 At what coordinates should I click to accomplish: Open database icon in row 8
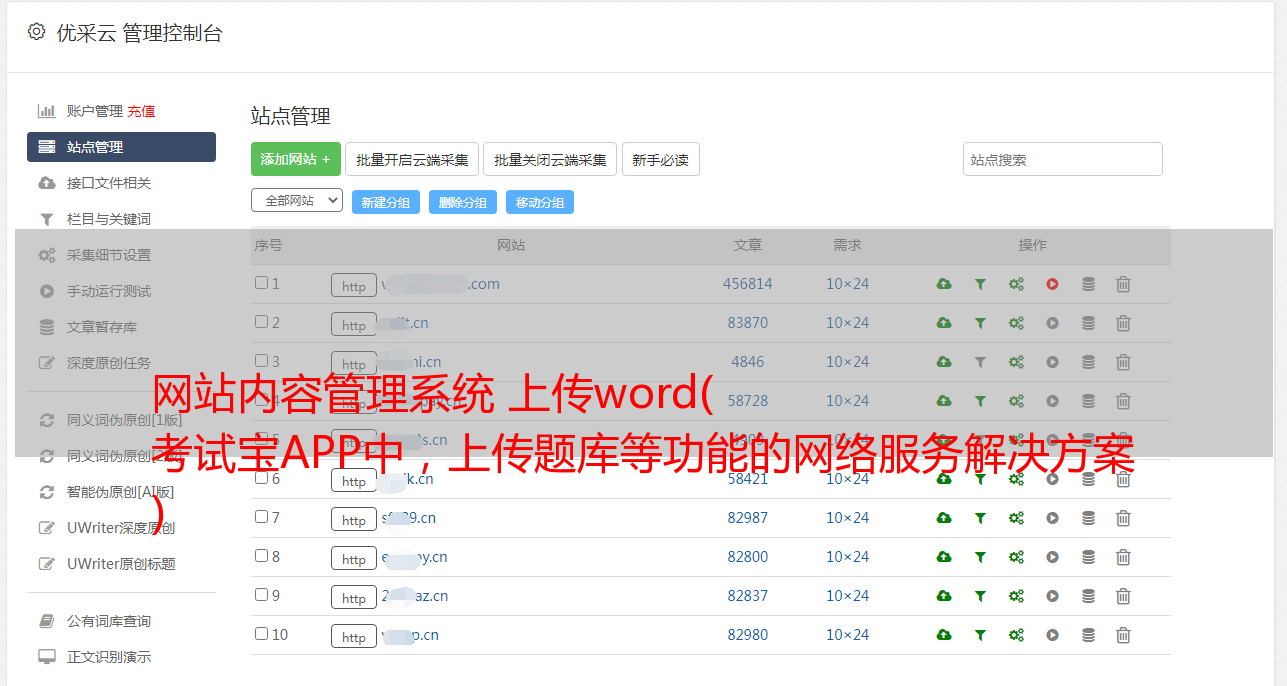(1088, 557)
